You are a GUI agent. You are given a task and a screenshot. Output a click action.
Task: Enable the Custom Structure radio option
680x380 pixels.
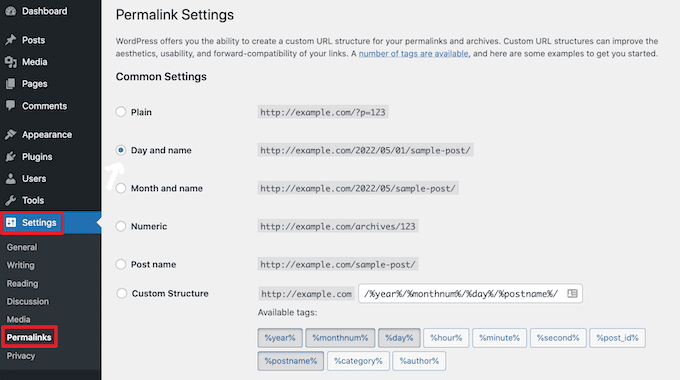(121, 293)
